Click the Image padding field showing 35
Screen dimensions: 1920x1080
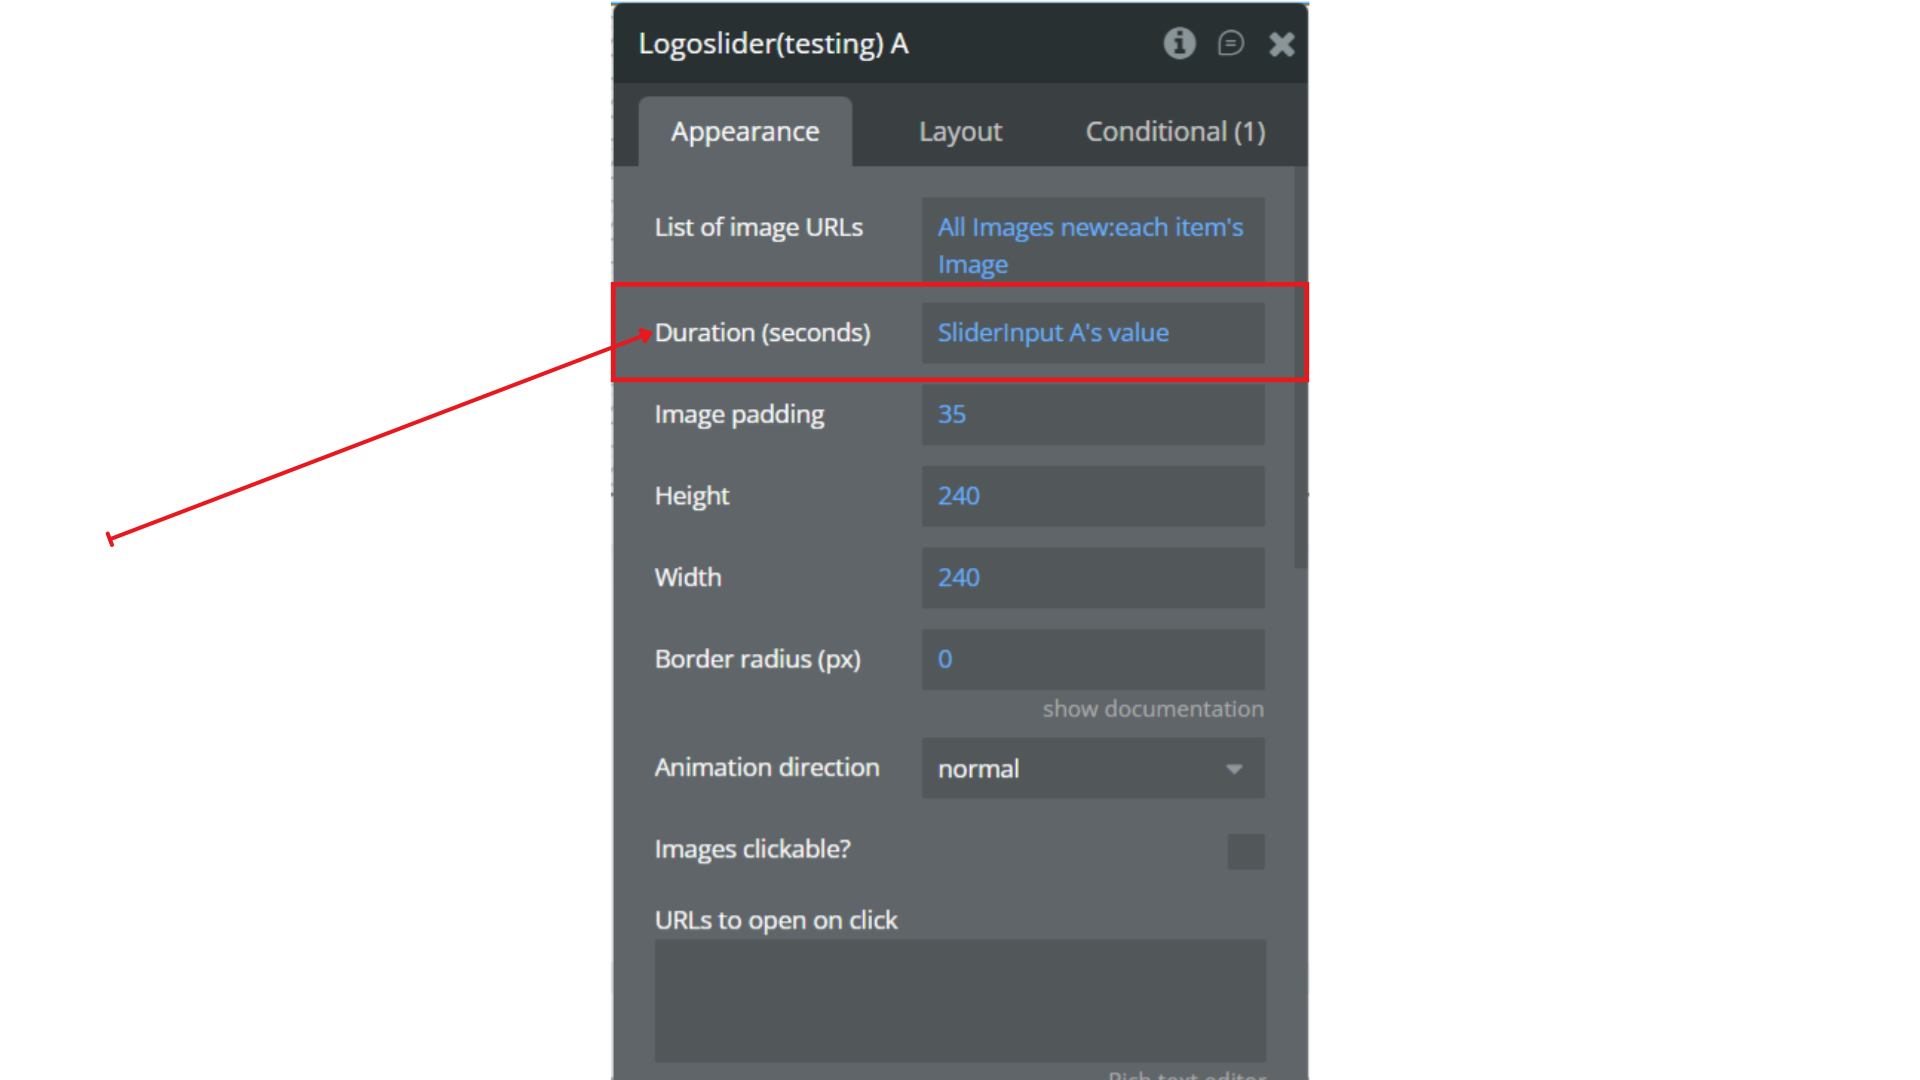click(x=1092, y=414)
